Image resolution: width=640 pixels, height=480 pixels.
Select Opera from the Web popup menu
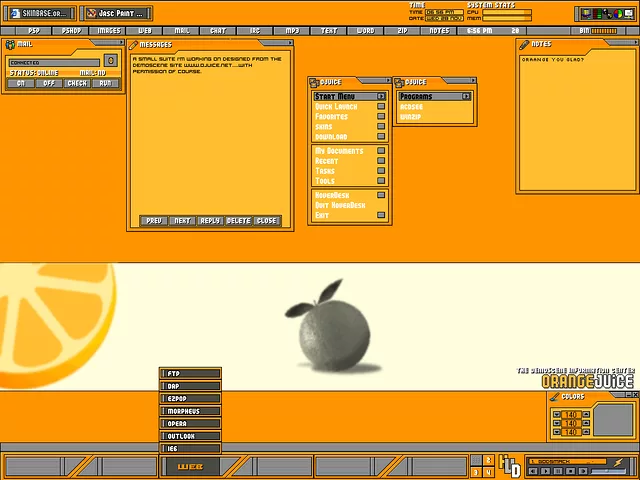tap(190, 424)
